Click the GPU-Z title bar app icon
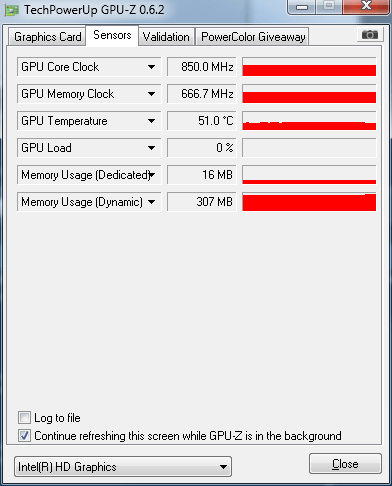 (12, 10)
